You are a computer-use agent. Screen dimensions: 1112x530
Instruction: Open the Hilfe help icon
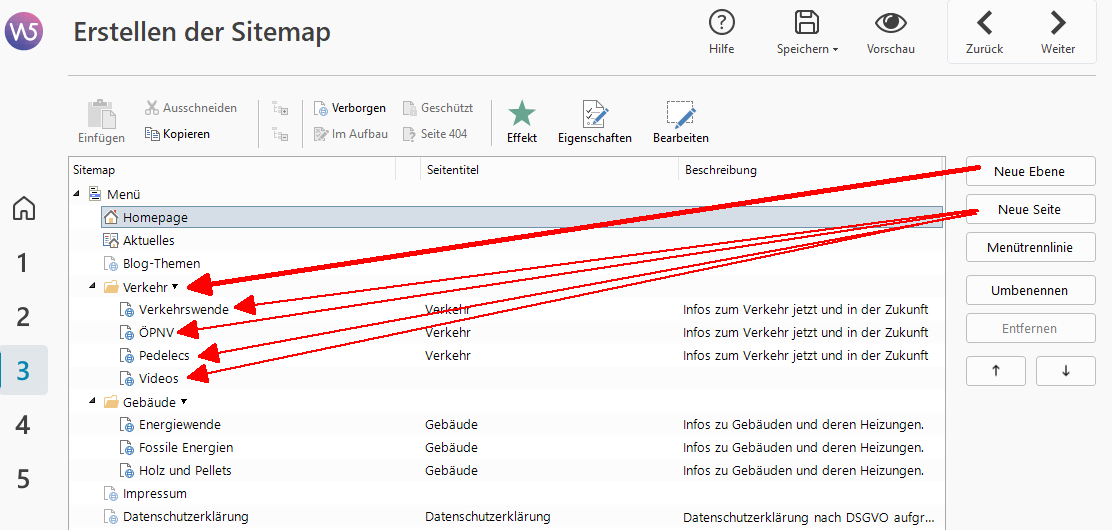[721, 23]
